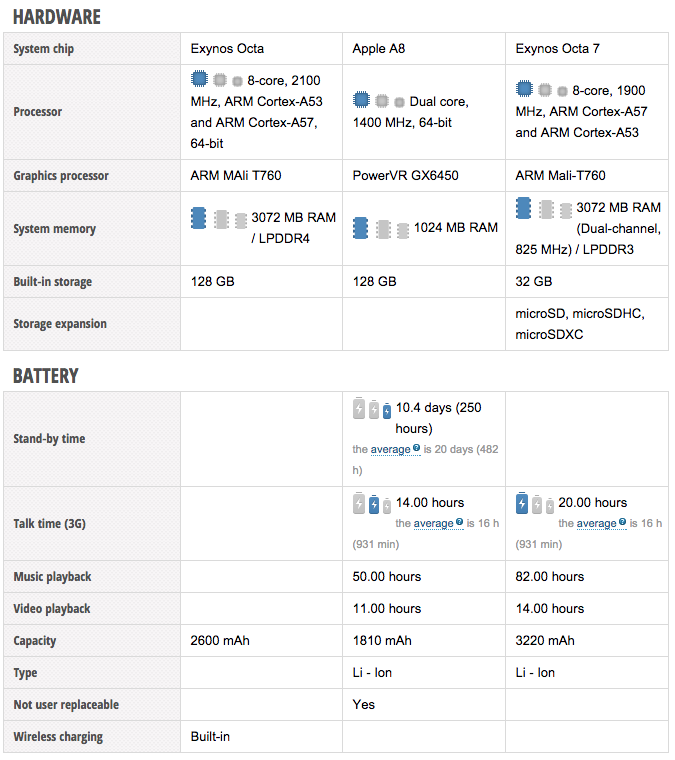Image resolution: width=675 pixels, height=760 pixels.
Task: Click battery rating icon beside 14.00 hours talk time
Action: click(x=372, y=504)
